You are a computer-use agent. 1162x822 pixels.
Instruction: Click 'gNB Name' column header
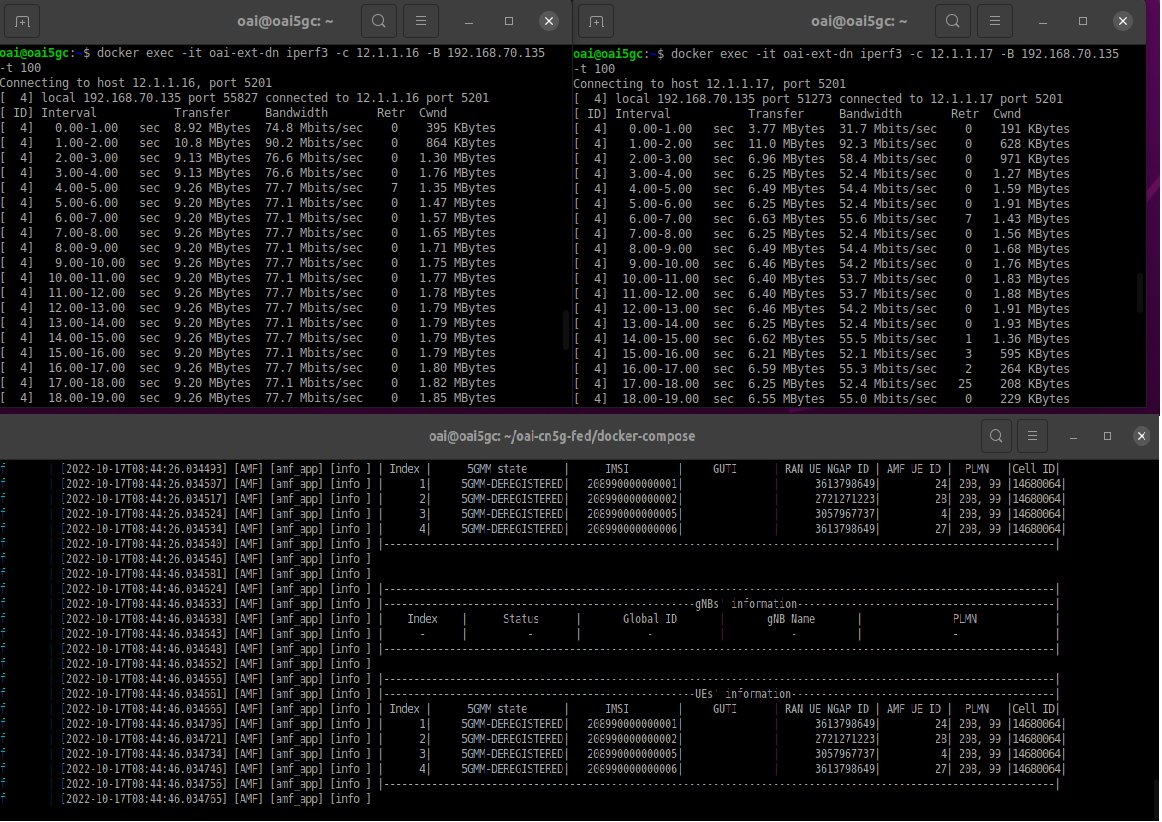791,619
